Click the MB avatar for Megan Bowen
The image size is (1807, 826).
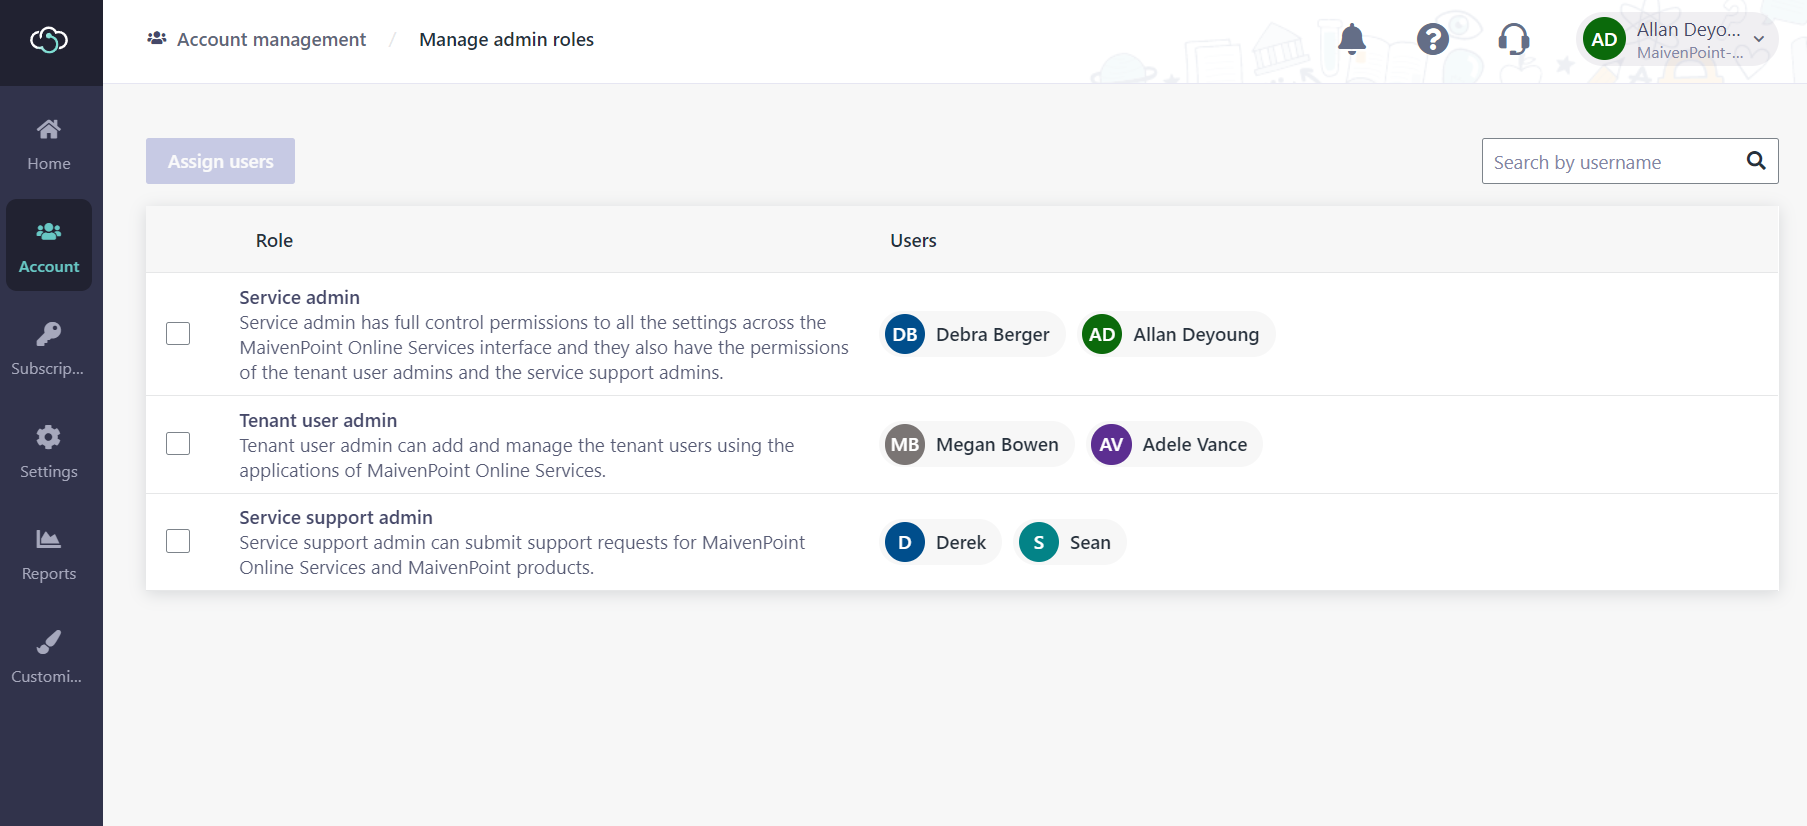(x=905, y=444)
